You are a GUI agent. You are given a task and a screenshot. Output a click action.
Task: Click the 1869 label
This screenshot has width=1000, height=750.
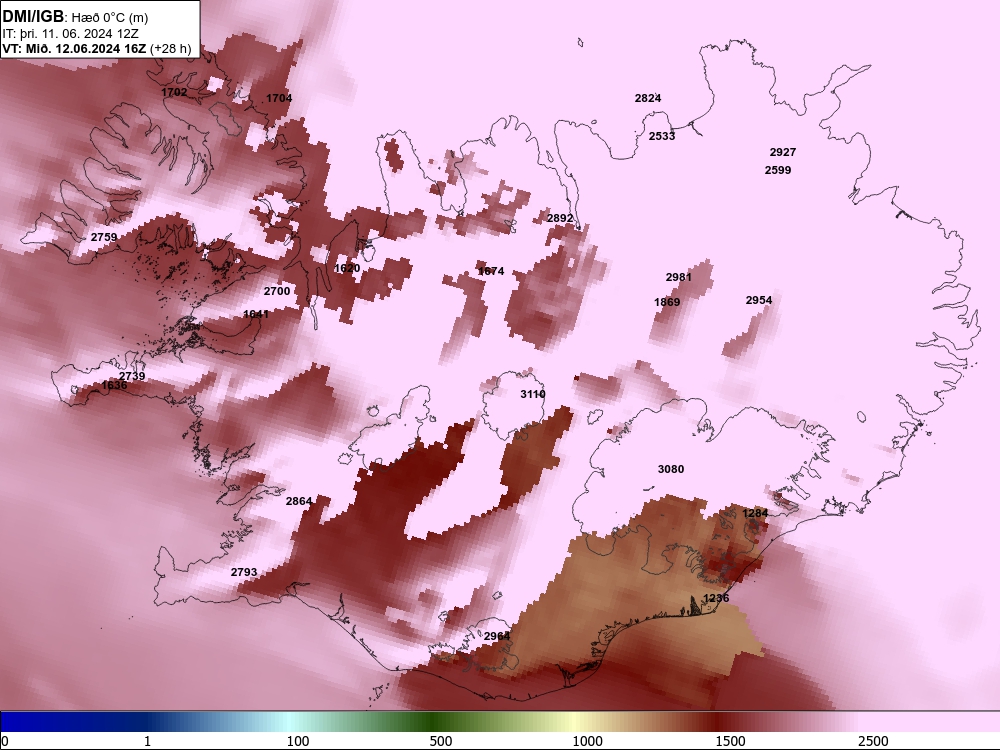coord(667,302)
